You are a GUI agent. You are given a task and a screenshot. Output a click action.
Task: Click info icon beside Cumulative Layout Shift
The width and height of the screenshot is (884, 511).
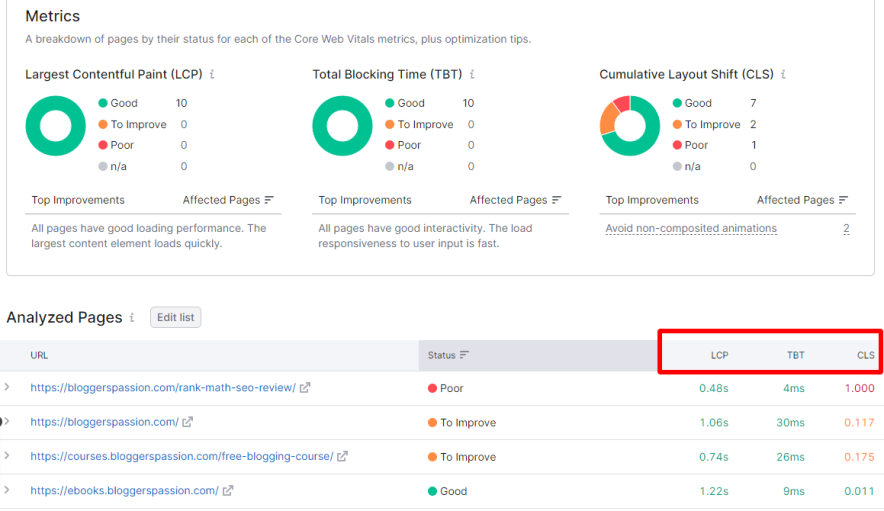pos(783,75)
